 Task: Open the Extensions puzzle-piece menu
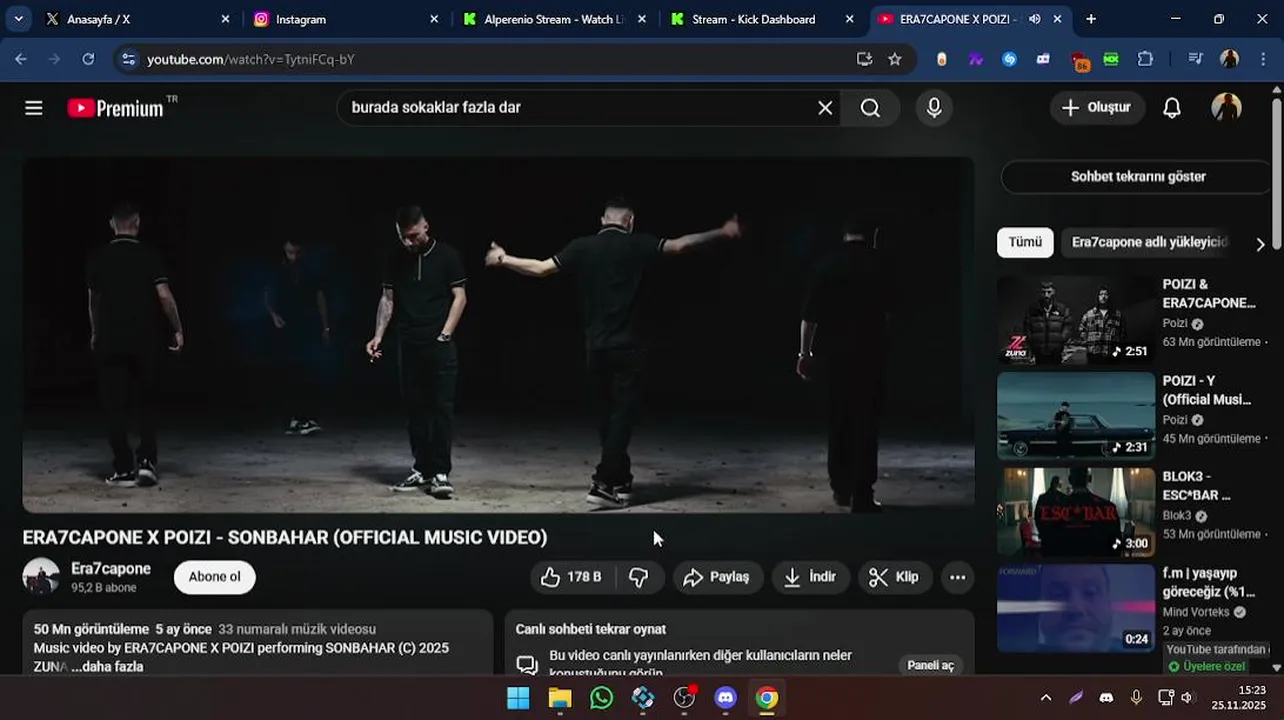click(x=1145, y=60)
